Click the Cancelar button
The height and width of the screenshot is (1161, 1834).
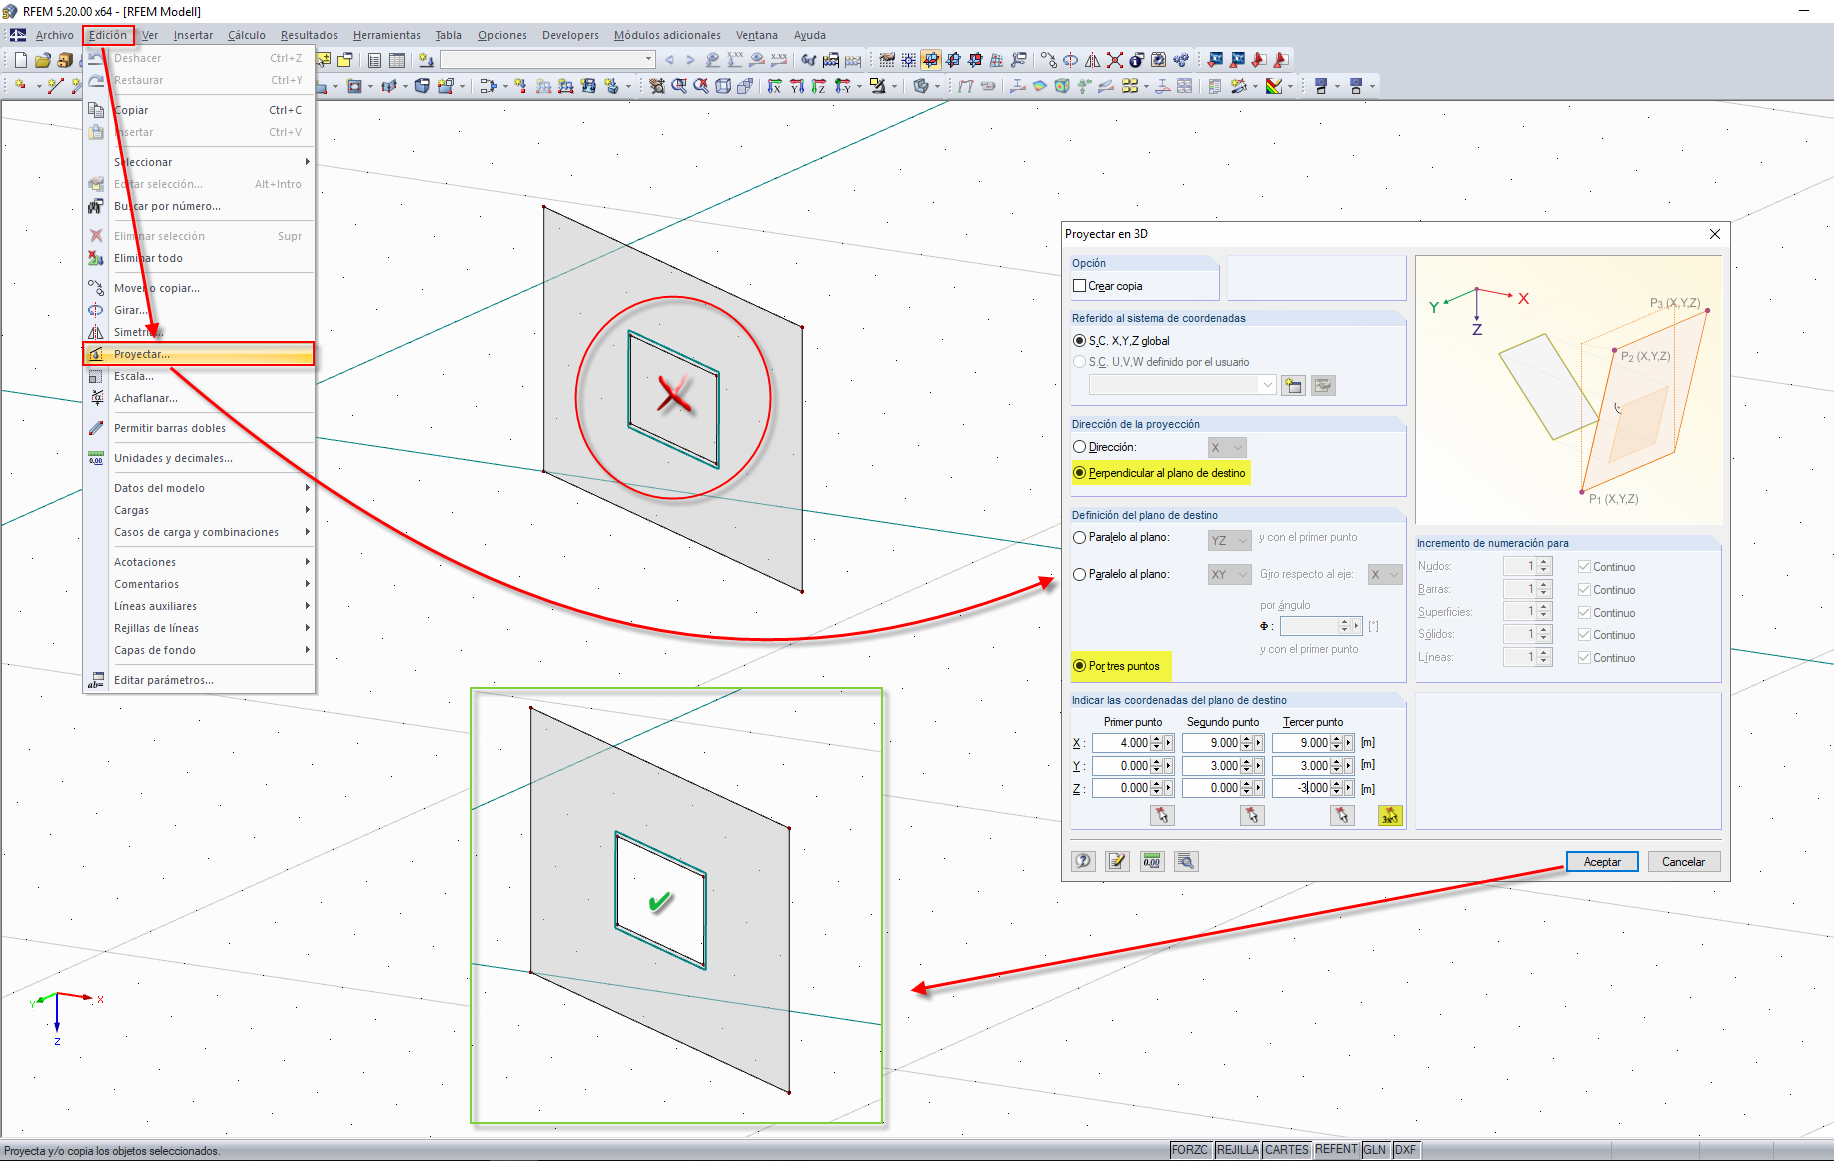1684,862
